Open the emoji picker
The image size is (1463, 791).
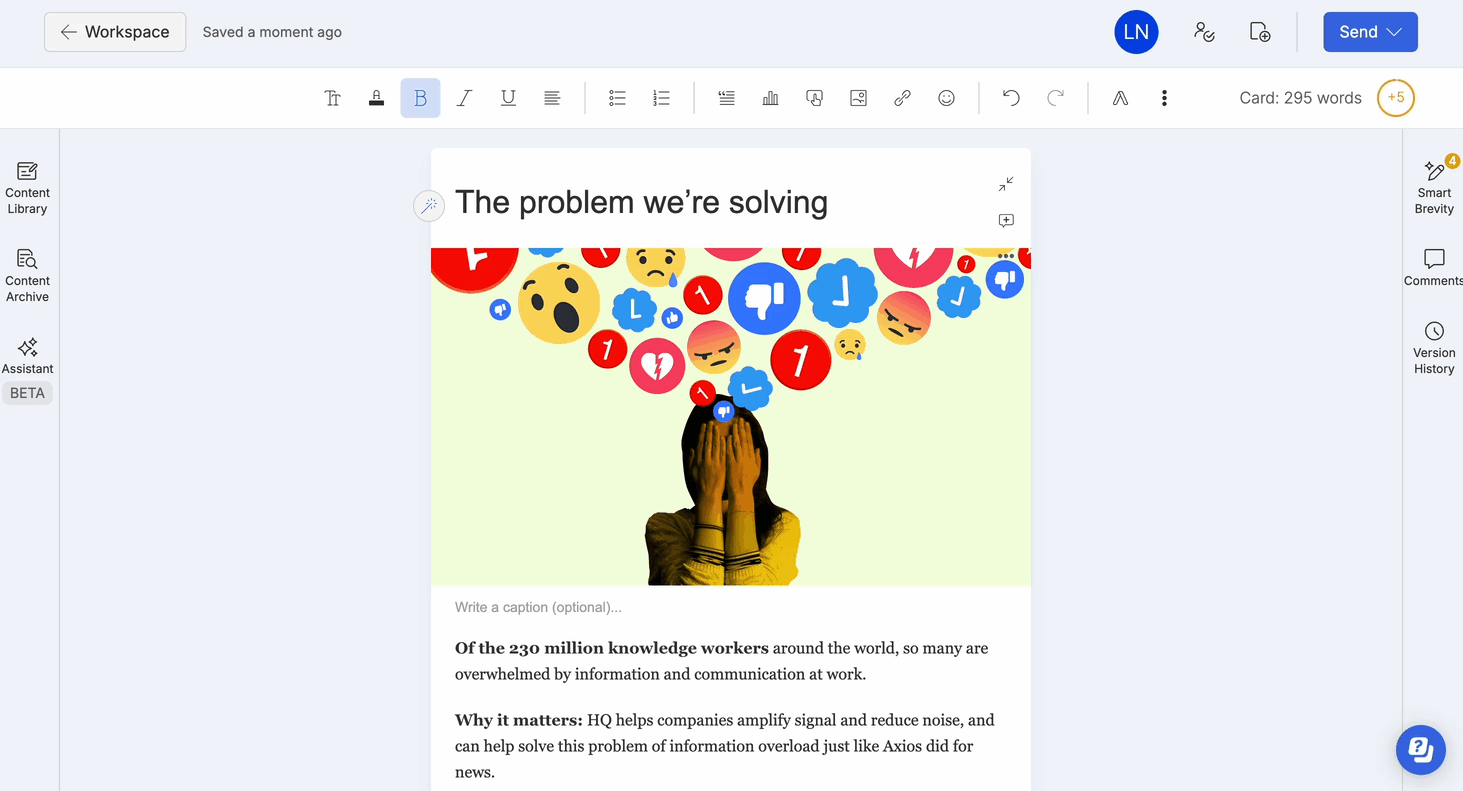946,98
